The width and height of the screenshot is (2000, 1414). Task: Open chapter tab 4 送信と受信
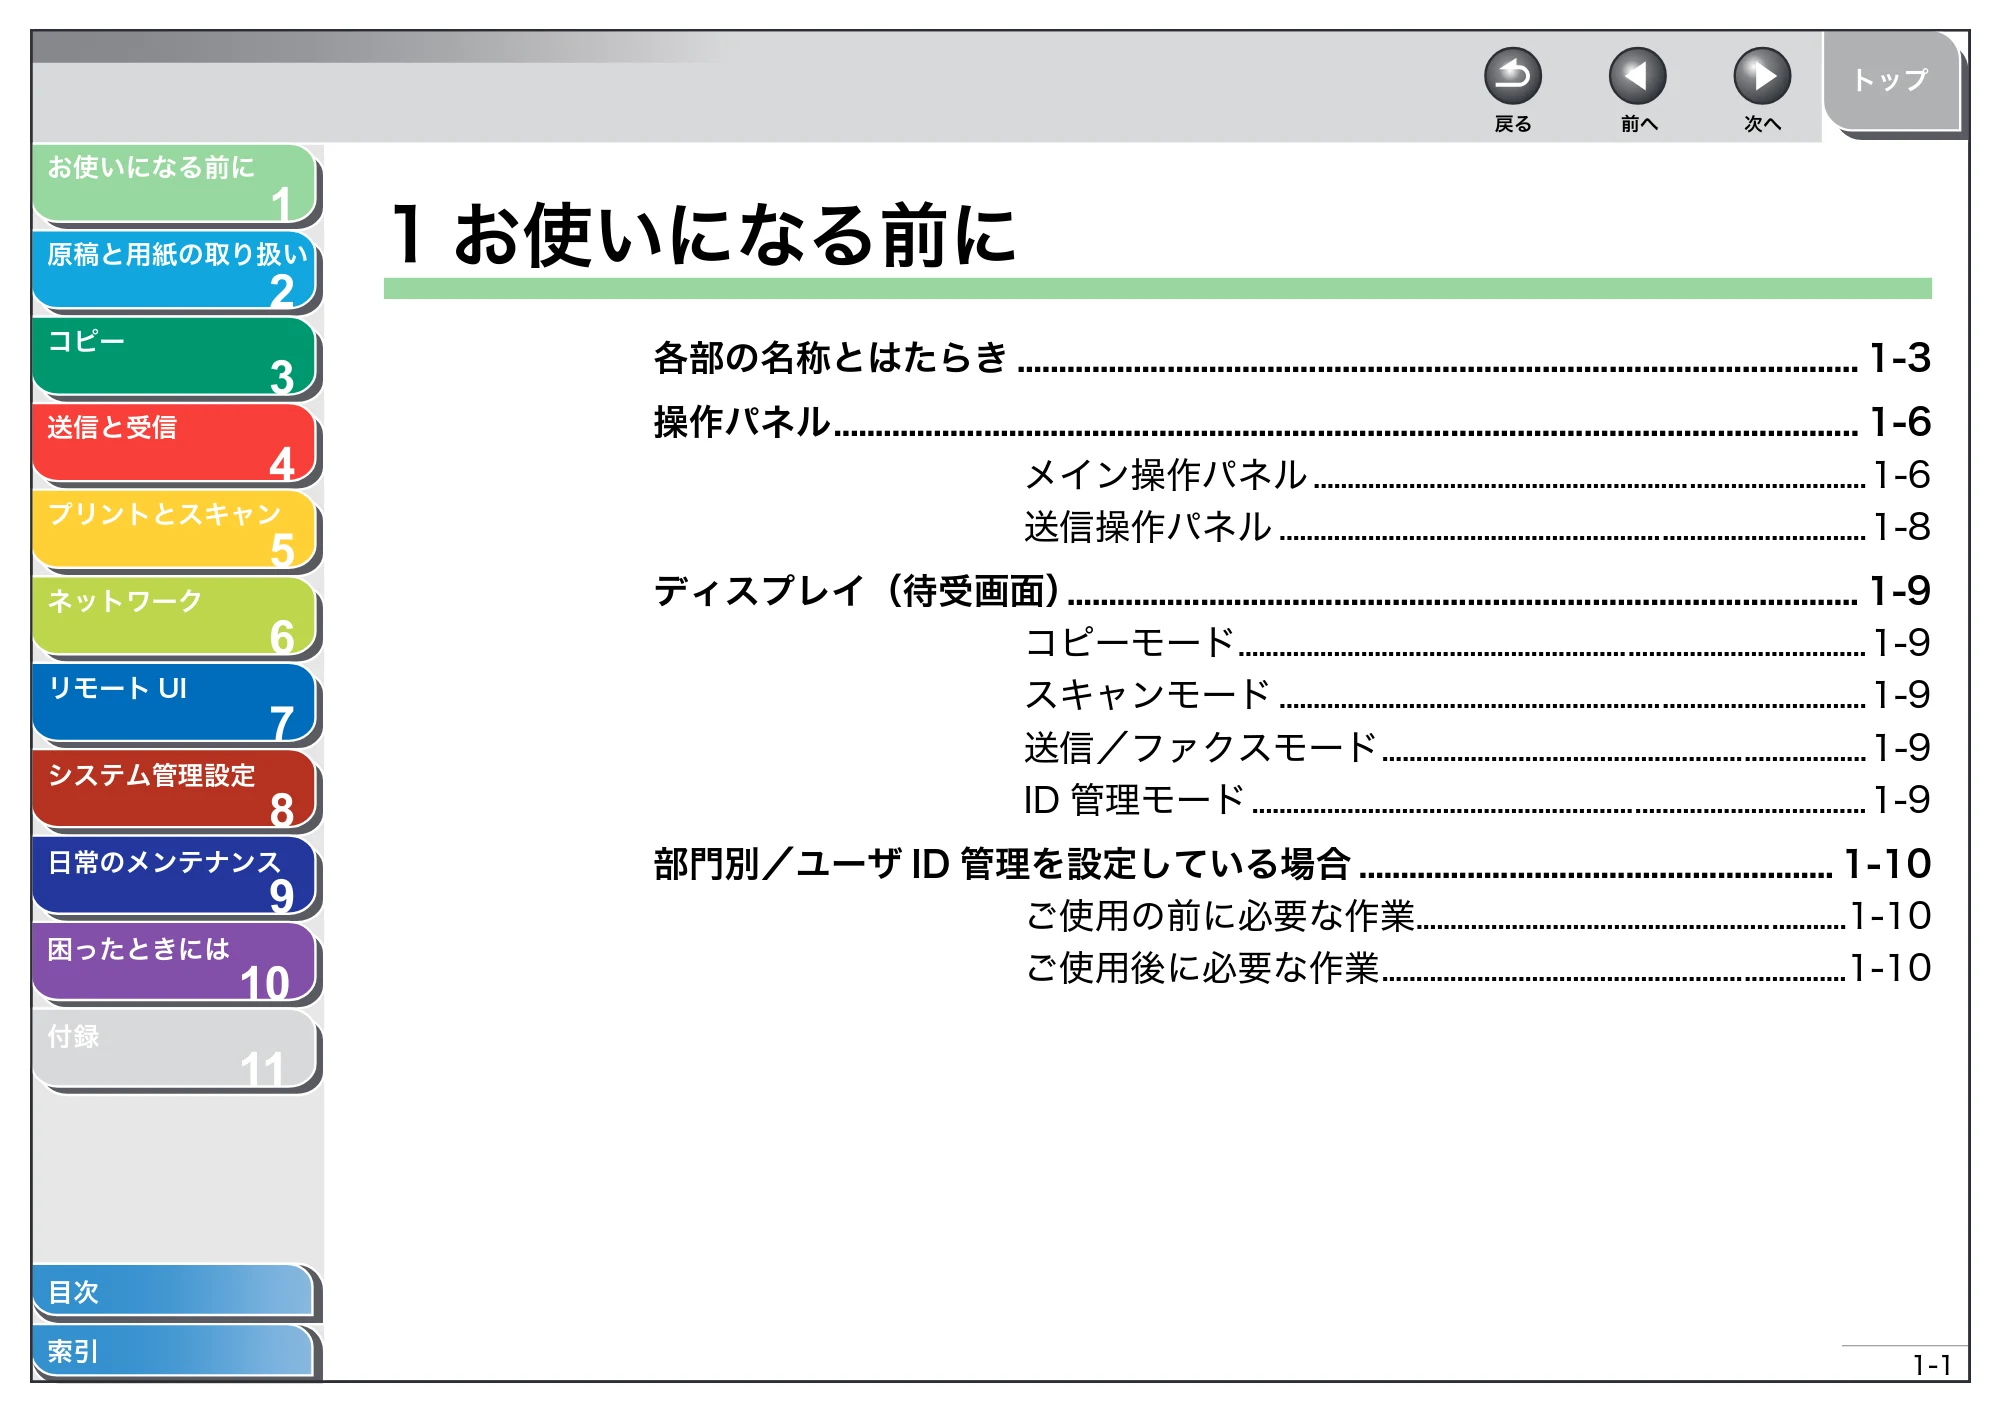[175, 444]
